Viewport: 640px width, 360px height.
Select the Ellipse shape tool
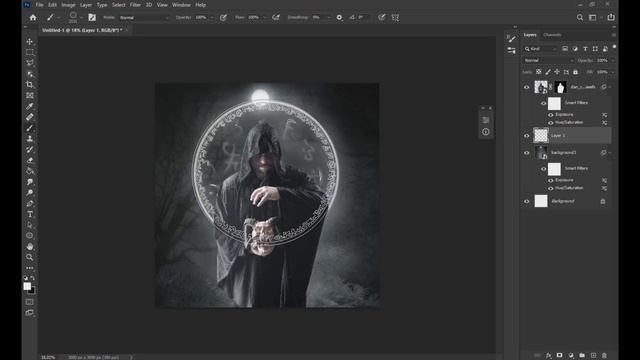tap(30, 236)
